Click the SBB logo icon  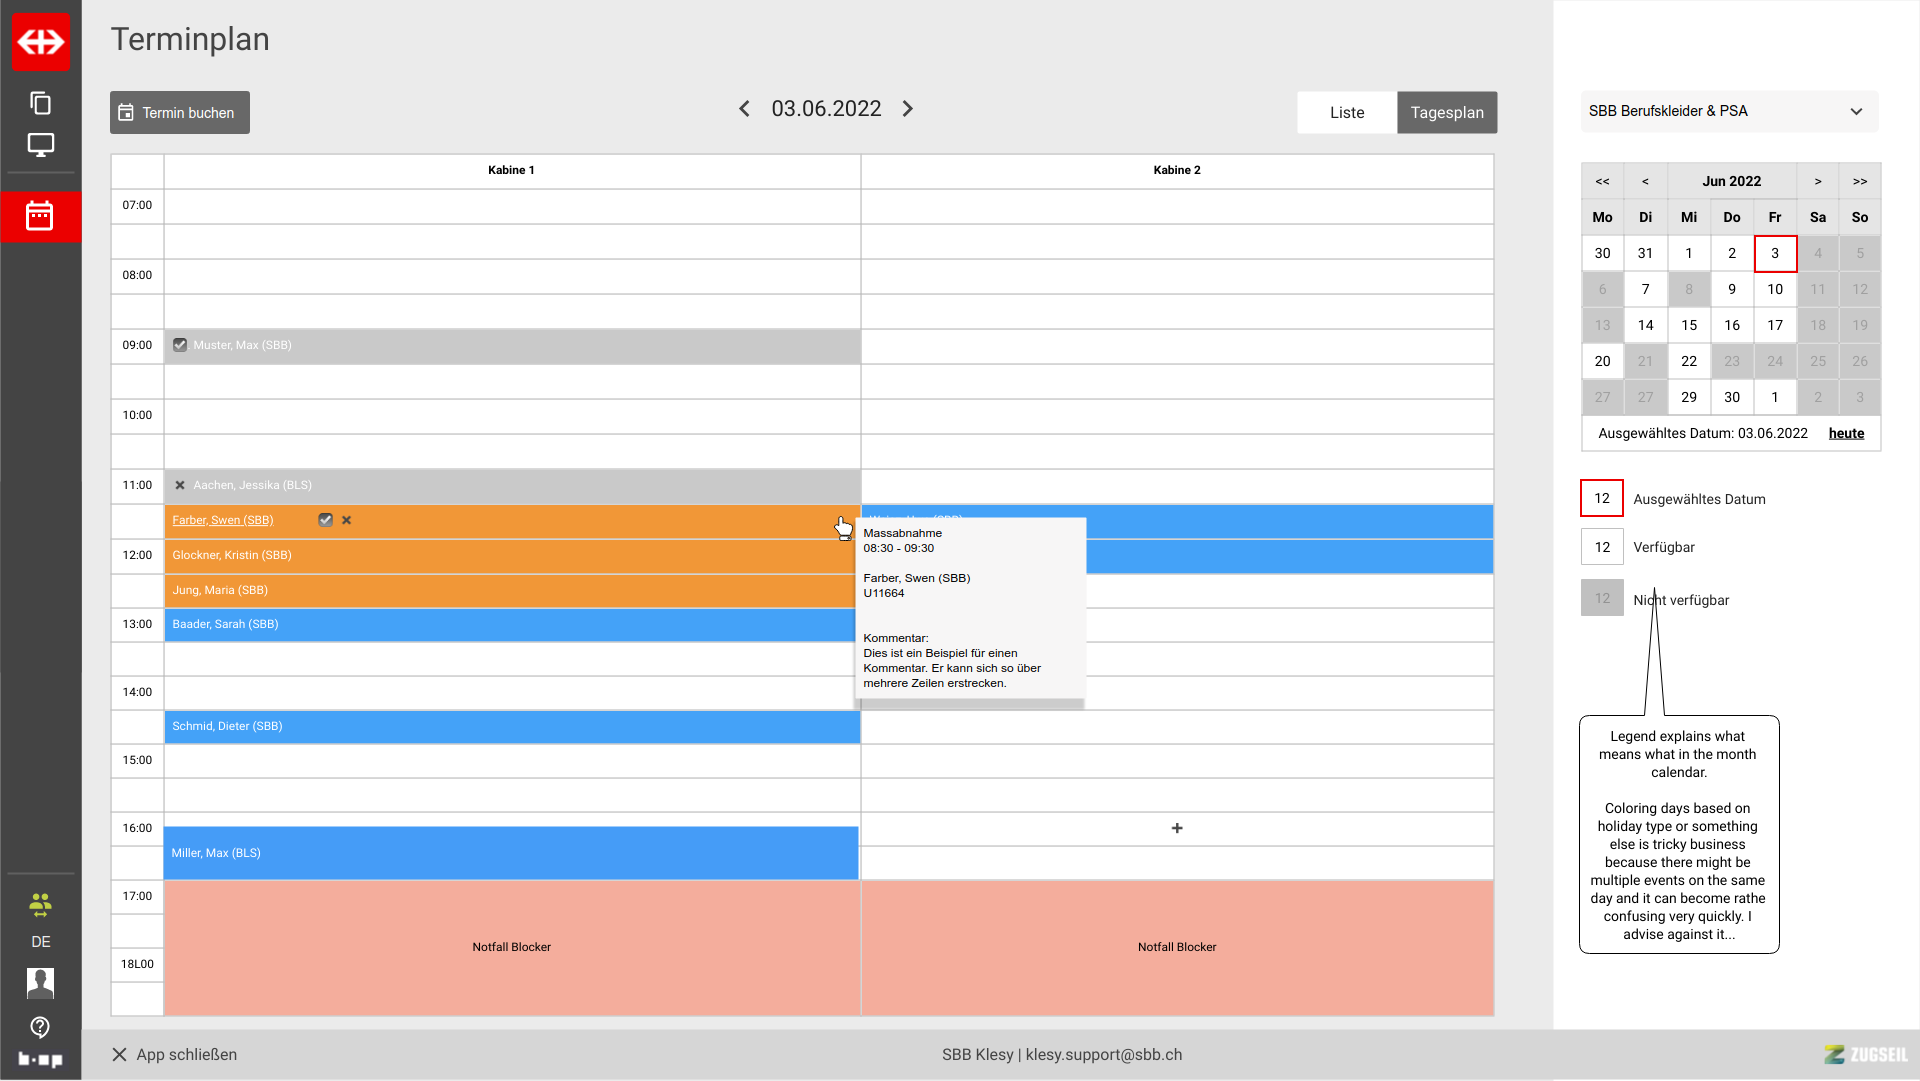(41, 42)
